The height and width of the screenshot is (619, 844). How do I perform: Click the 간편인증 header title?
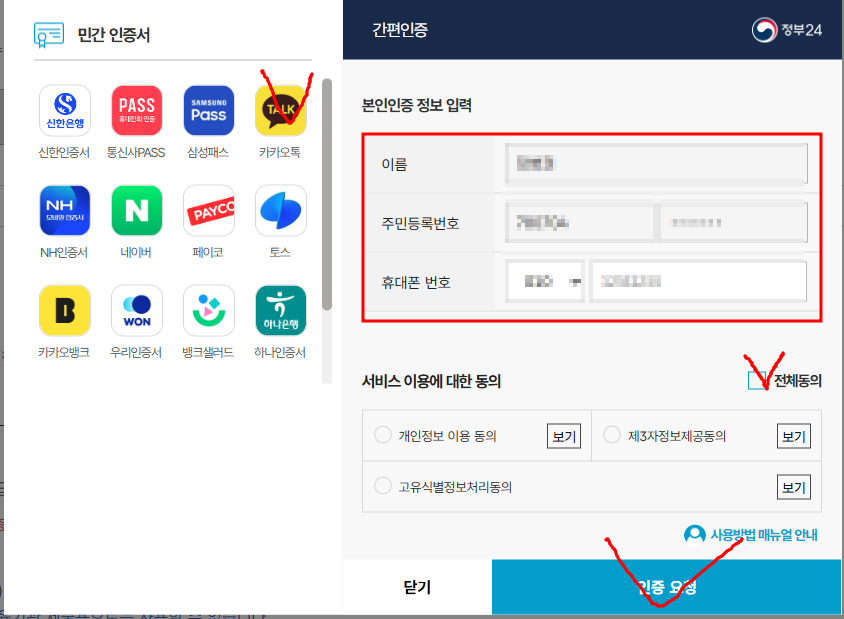(400, 30)
